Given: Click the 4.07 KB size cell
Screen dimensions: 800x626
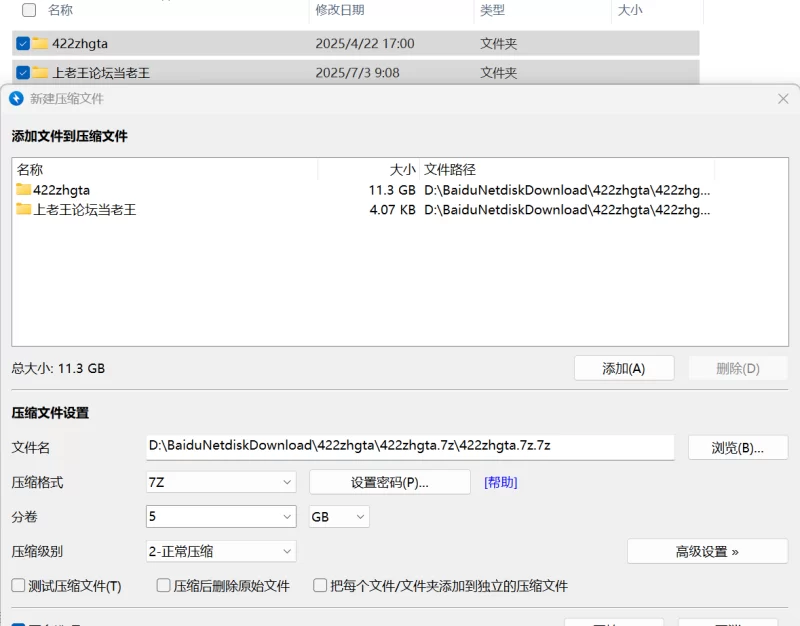Looking at the screenshot, I should [392, 209].
